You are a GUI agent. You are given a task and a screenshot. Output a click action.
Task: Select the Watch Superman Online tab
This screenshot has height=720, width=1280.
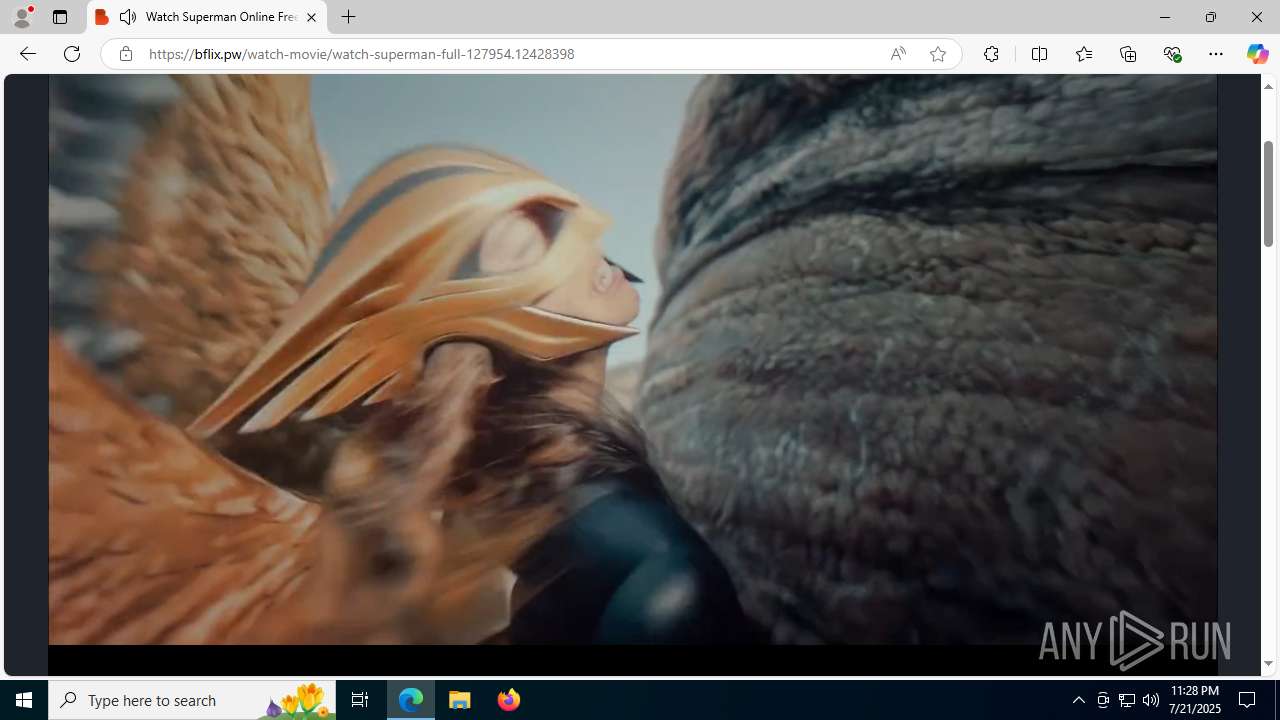[x=207, y=17]
